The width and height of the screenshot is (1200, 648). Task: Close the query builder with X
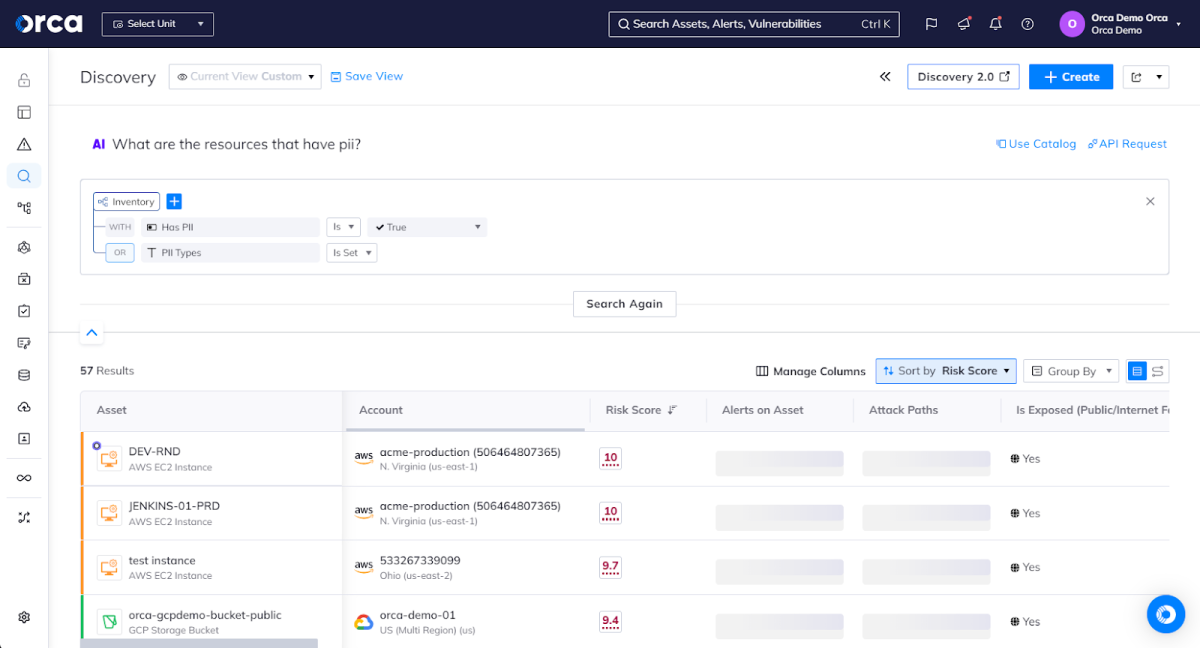[1150, 201]
